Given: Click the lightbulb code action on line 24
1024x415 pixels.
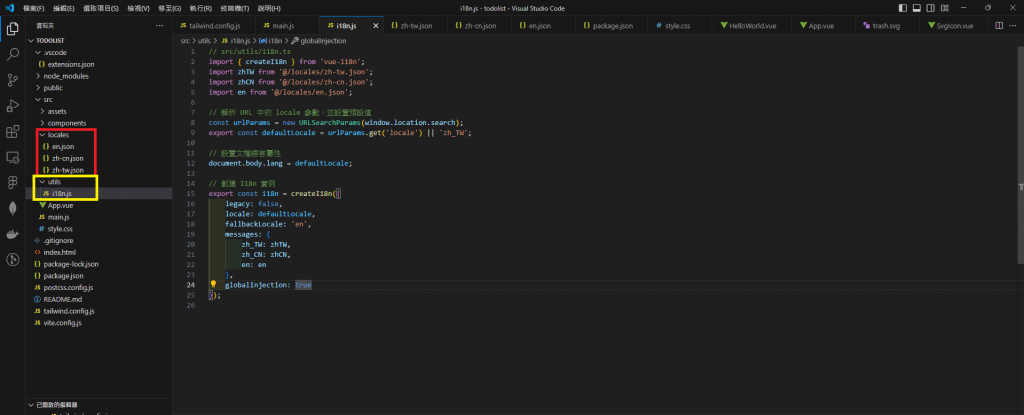Looking at the screenshot, I should [x=213, y=285].
